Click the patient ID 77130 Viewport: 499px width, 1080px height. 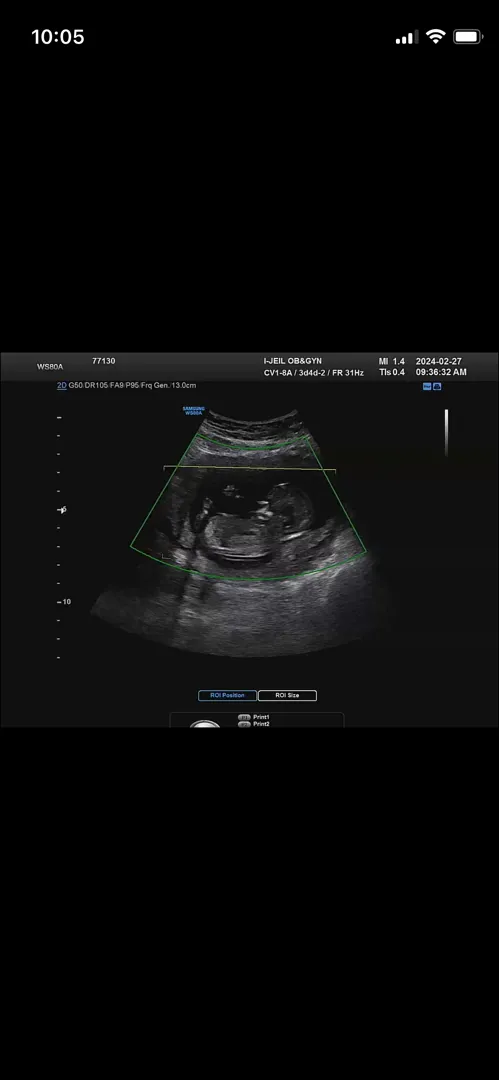(x=103, y=361)
